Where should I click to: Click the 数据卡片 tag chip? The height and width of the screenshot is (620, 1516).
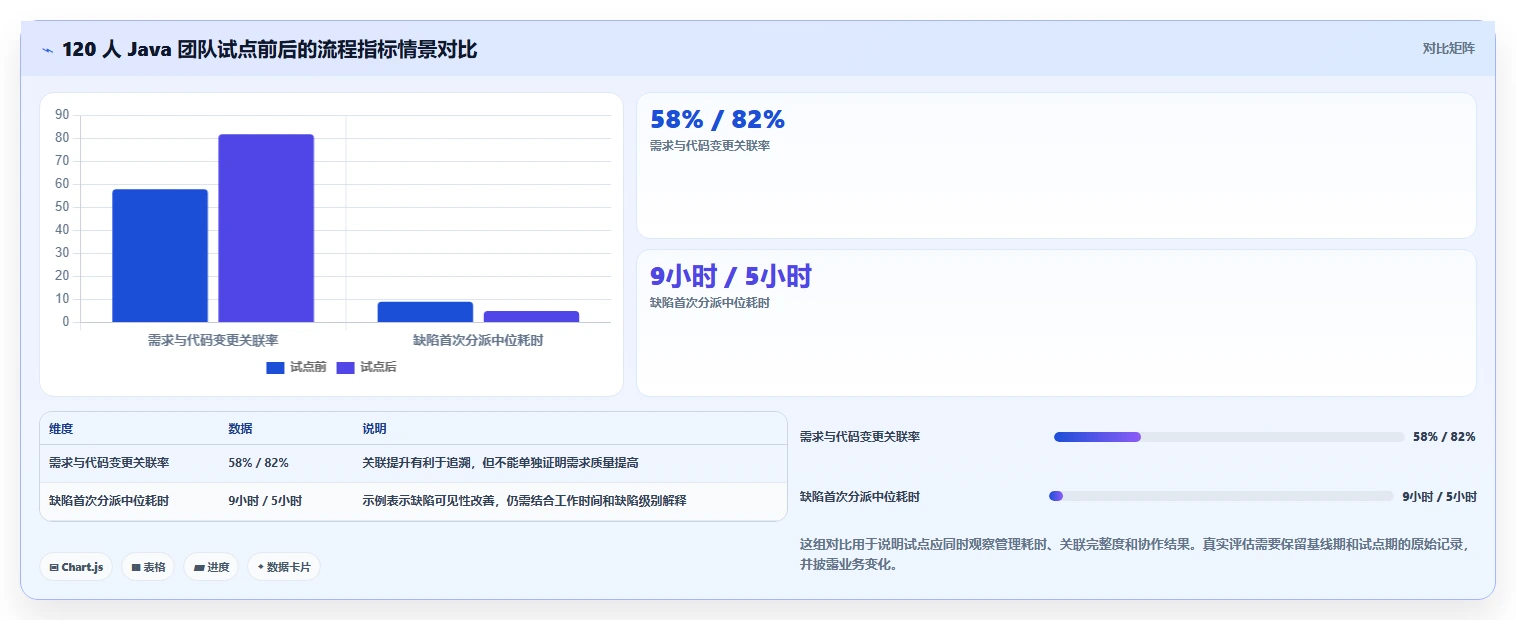(x=284, y=567)
